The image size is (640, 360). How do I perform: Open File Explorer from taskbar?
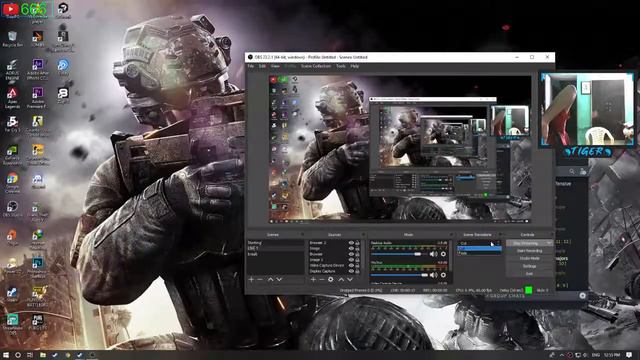pyautogui.click(x=42, y=355)
